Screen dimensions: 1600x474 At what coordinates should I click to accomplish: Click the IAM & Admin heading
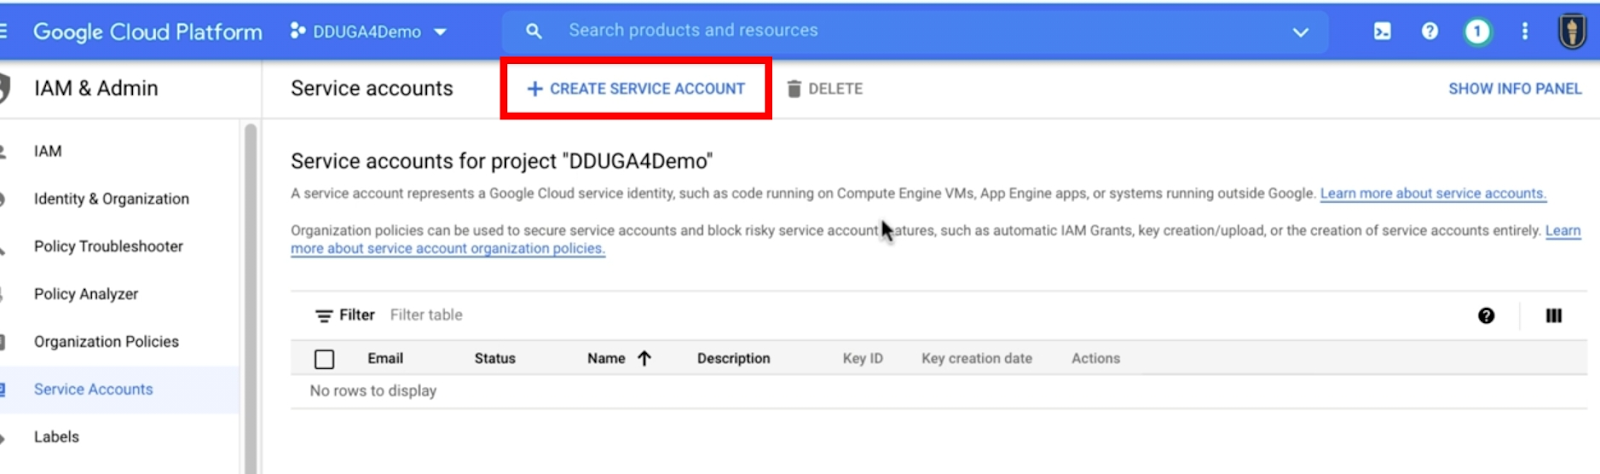point(96,88)
